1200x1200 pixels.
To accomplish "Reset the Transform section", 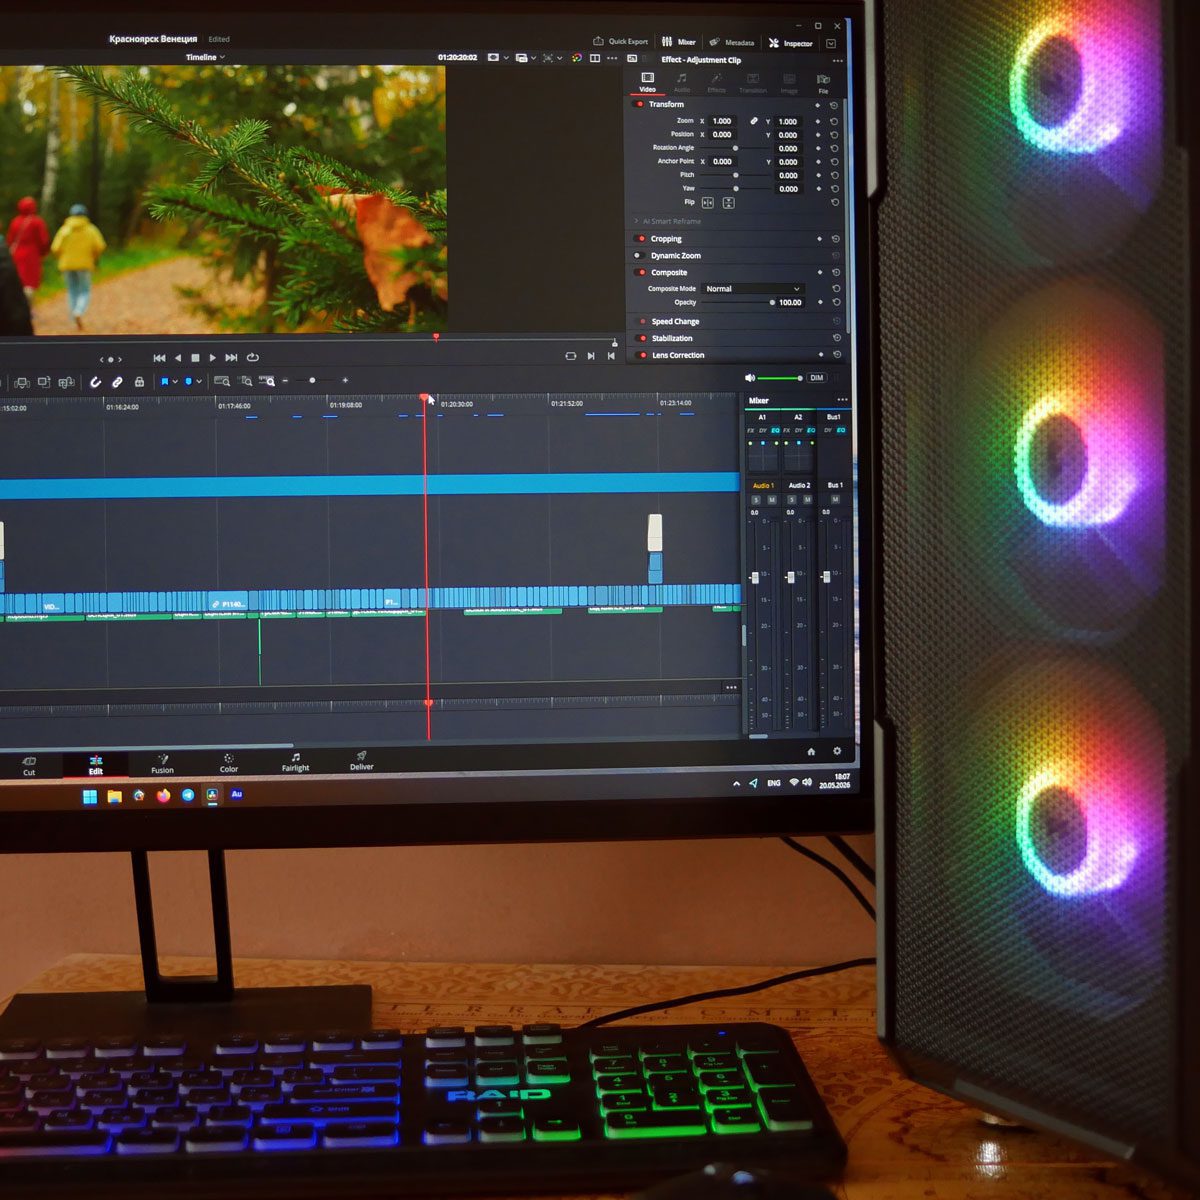I will (835, 106).
